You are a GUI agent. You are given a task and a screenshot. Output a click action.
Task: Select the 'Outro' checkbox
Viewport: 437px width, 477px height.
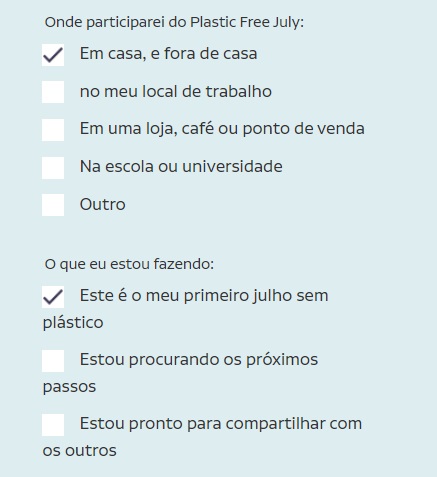click(x=53, y=205)
